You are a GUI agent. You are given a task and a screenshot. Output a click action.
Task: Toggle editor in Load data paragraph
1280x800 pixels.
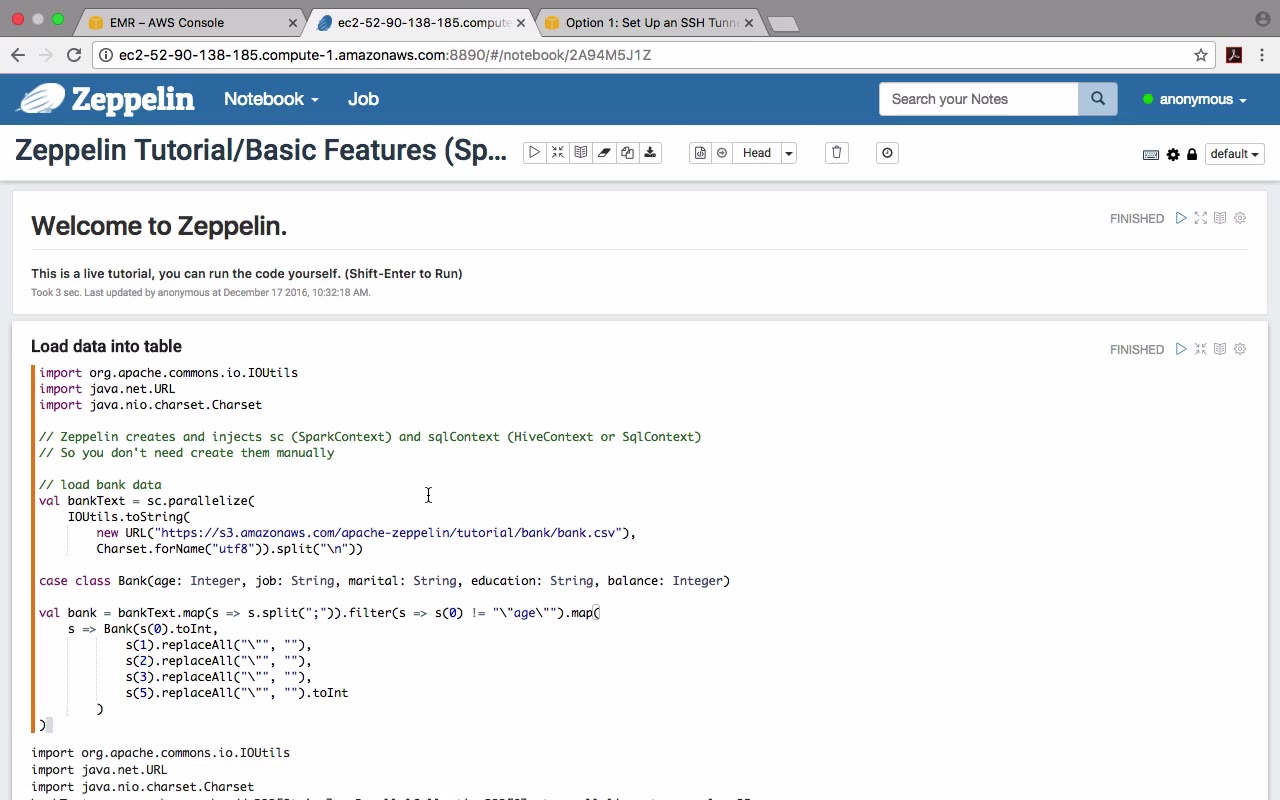[1201, 349]
